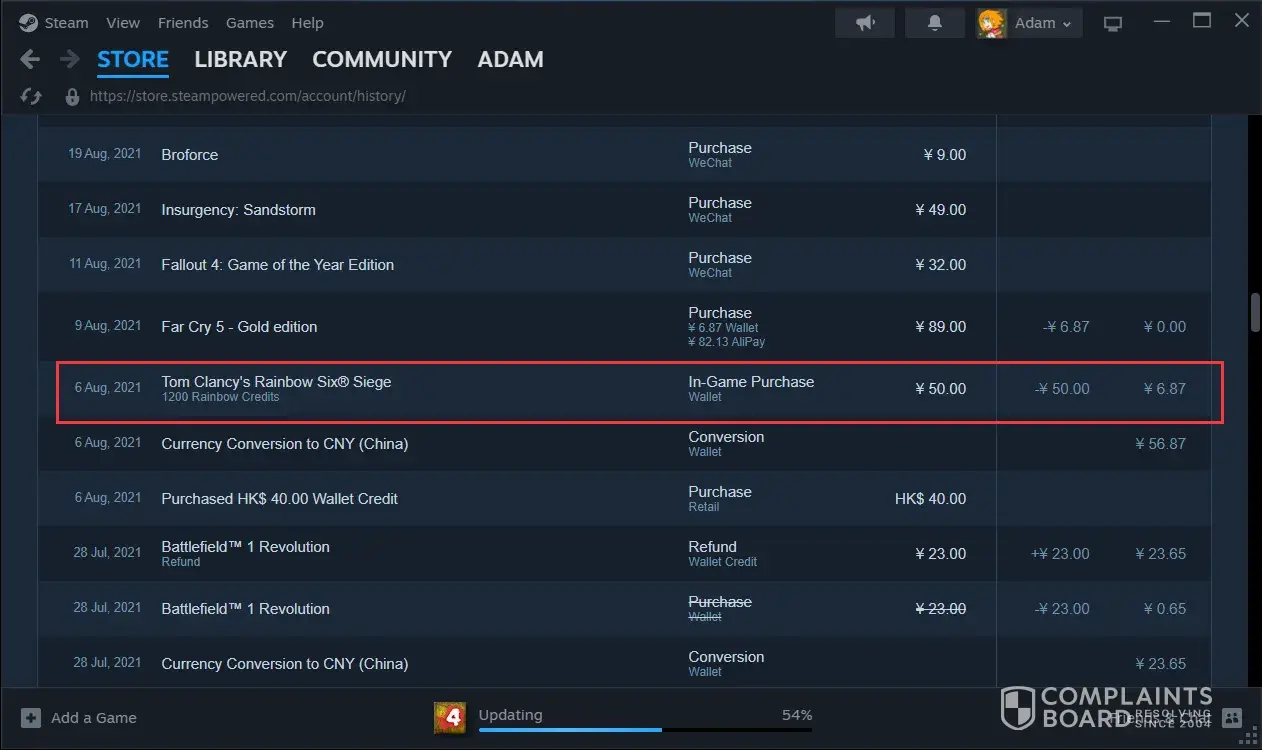Open Purchased HK$ 40.00 Wallet Credit row

624,499
